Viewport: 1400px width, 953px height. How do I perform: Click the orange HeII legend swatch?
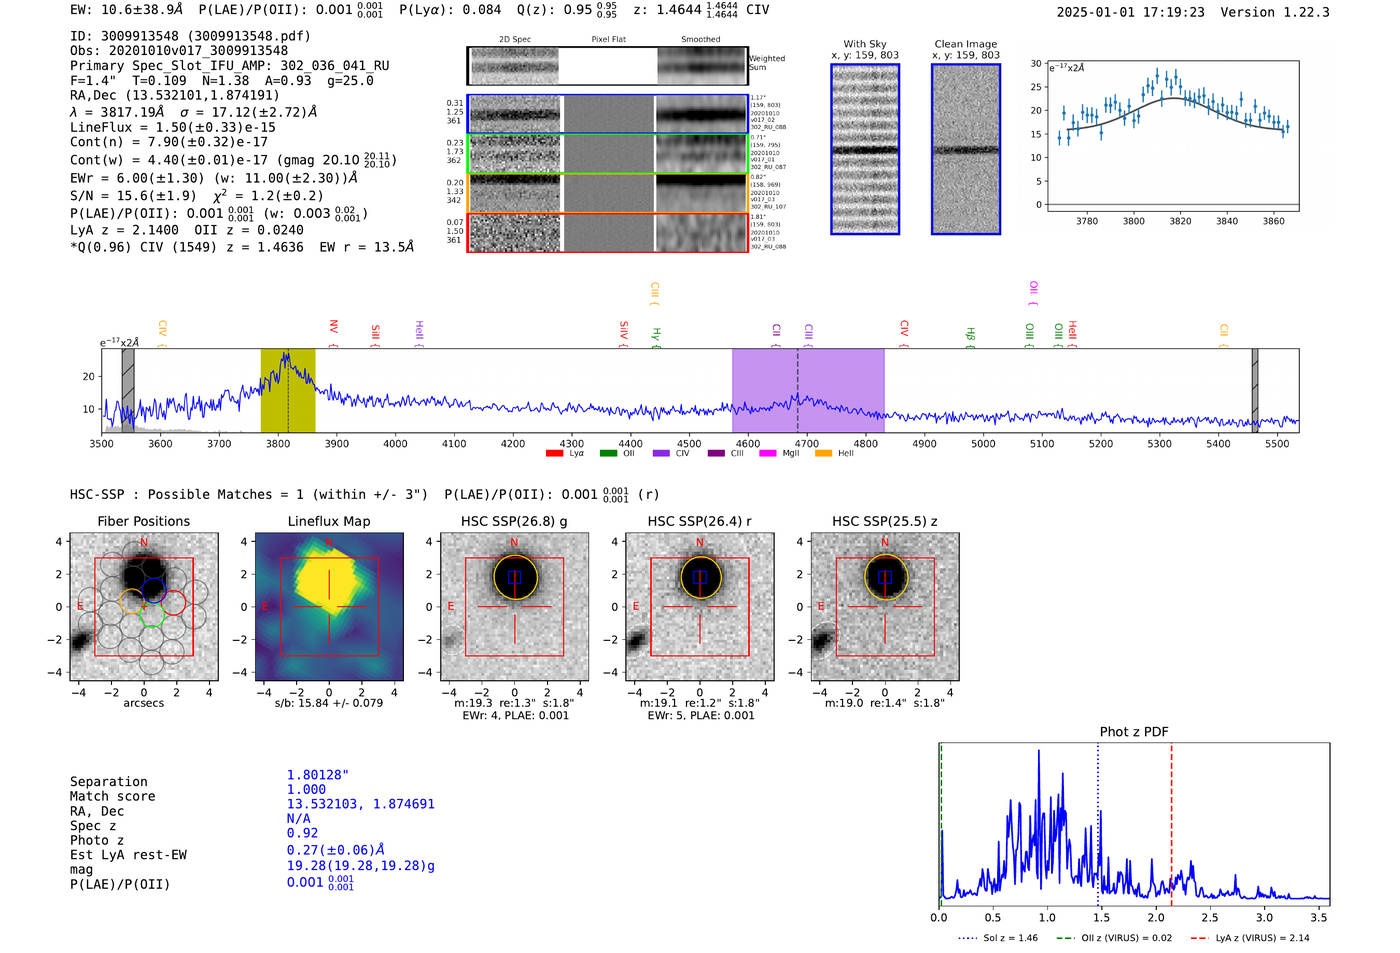pos(823,453)
